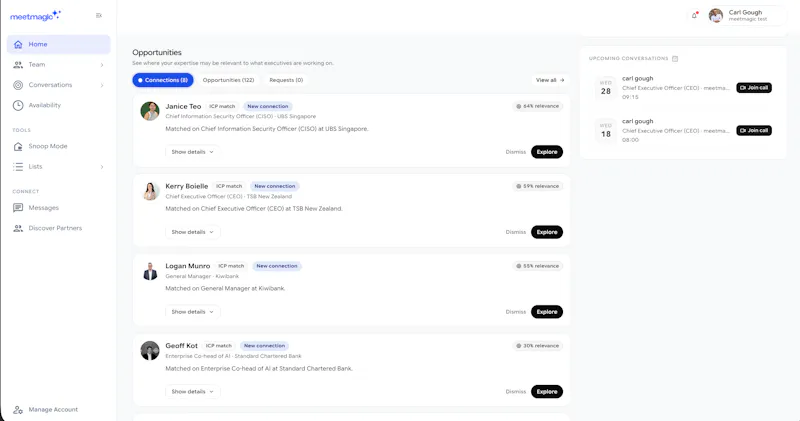Expand the Lists submenu chevron
800x421 pixels.
pos(102,167)
